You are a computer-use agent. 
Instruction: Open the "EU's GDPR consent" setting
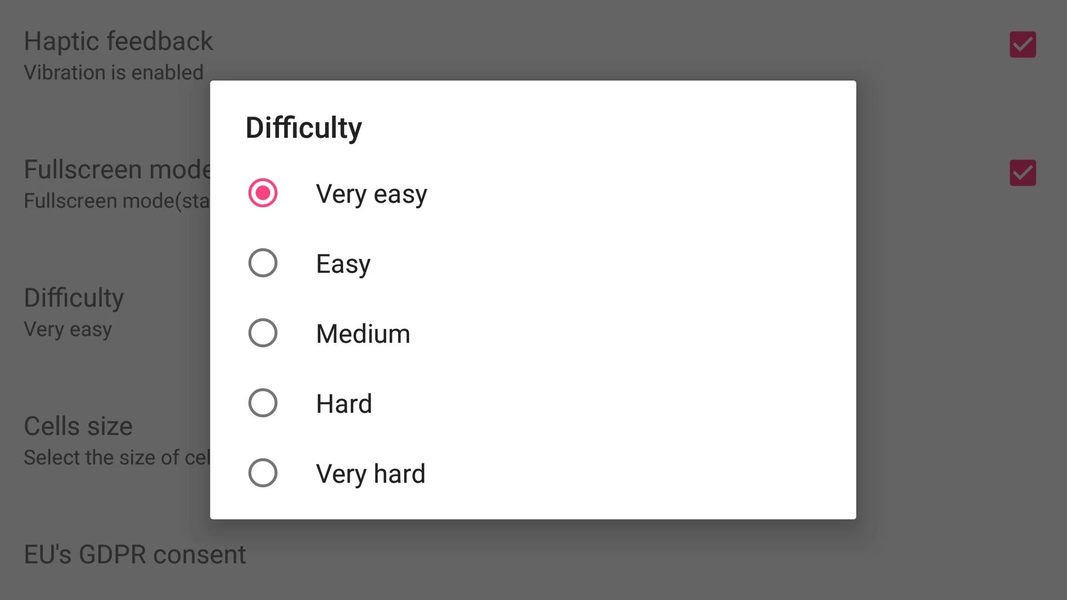pos(135,554)
